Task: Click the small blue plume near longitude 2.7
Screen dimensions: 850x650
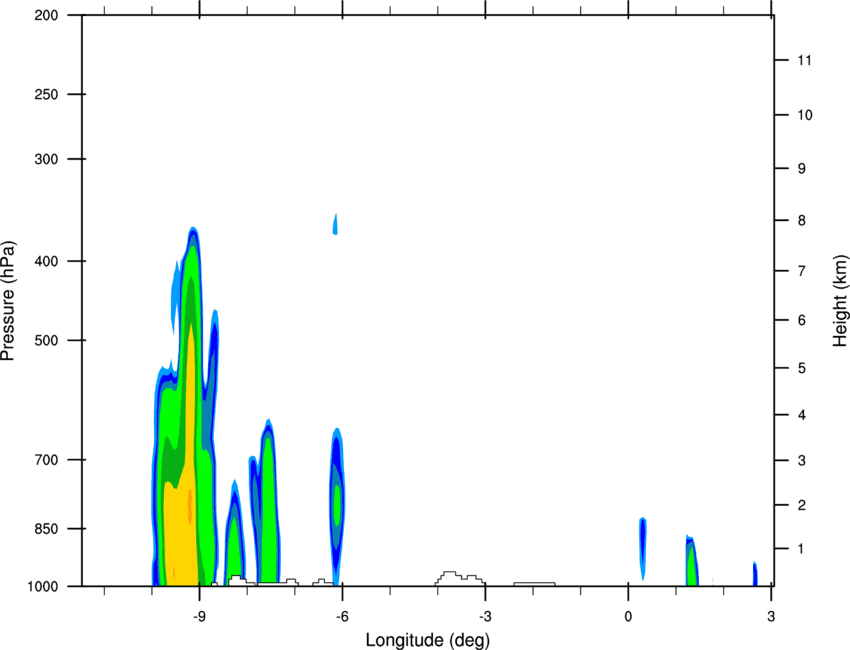Action: [x=755, y=574]
